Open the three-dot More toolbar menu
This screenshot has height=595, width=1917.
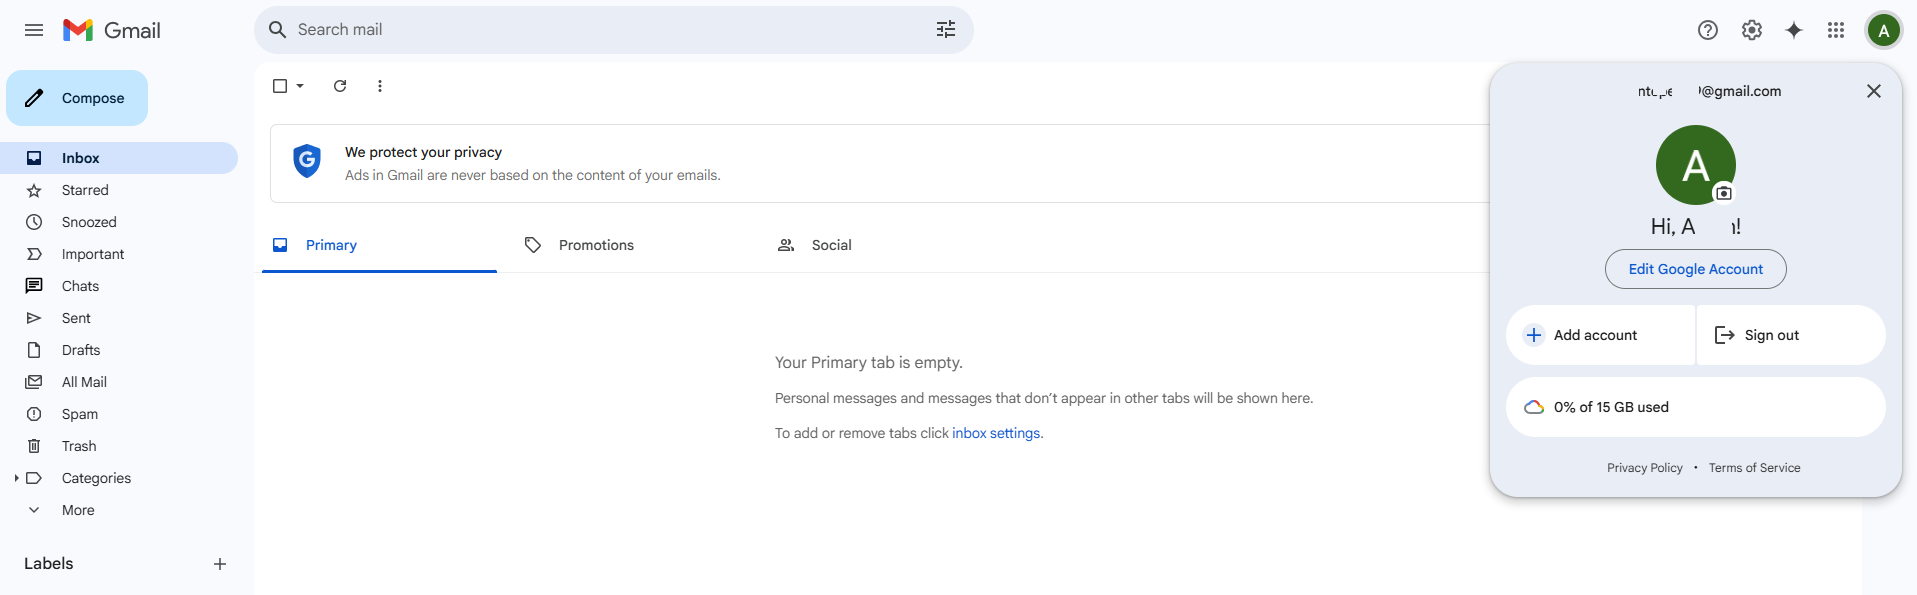coord(380,86)
